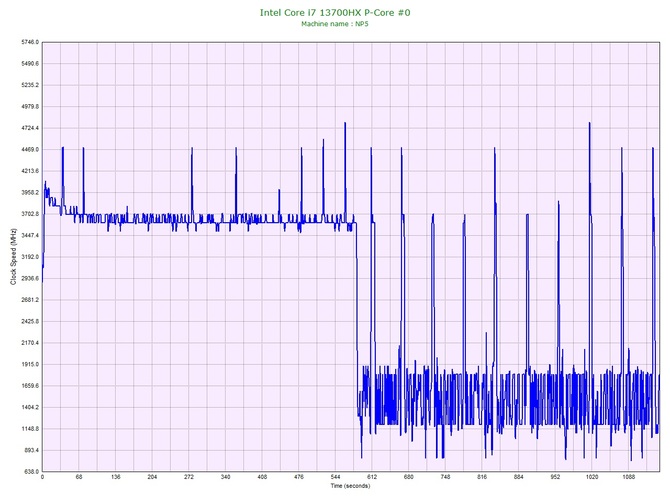Click the 1659.6 y-axis value
670x503 pixels.
point(30,386)
